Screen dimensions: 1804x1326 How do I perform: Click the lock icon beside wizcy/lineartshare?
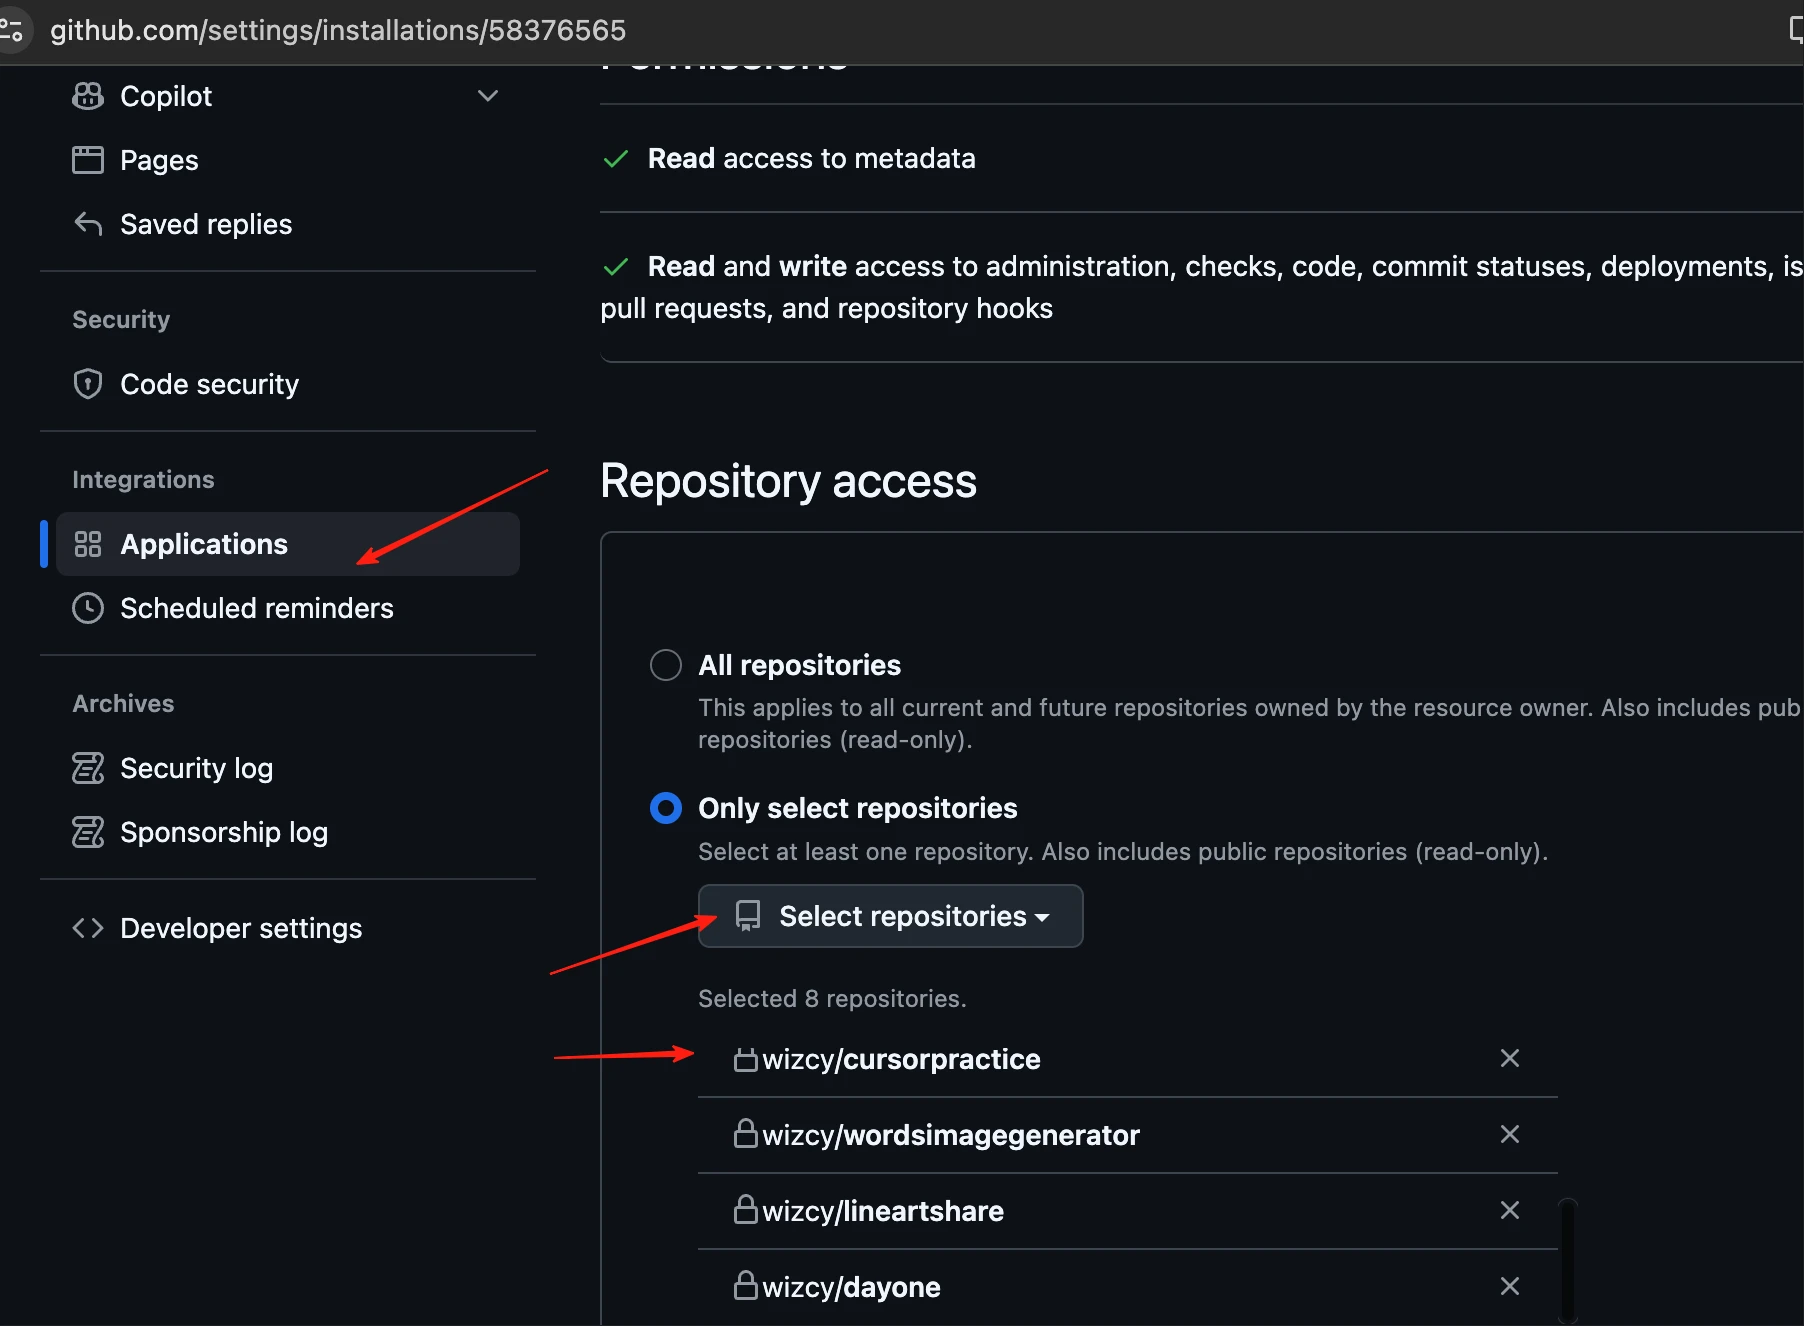coord(746,1209)
